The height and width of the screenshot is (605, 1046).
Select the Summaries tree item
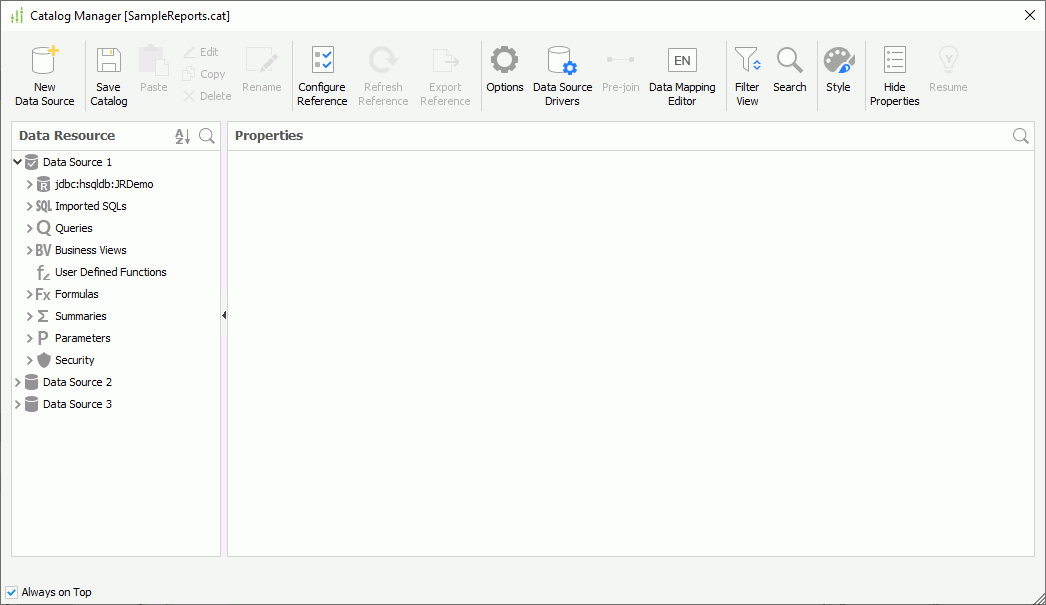pyautogui.click(x=81, y=316)
